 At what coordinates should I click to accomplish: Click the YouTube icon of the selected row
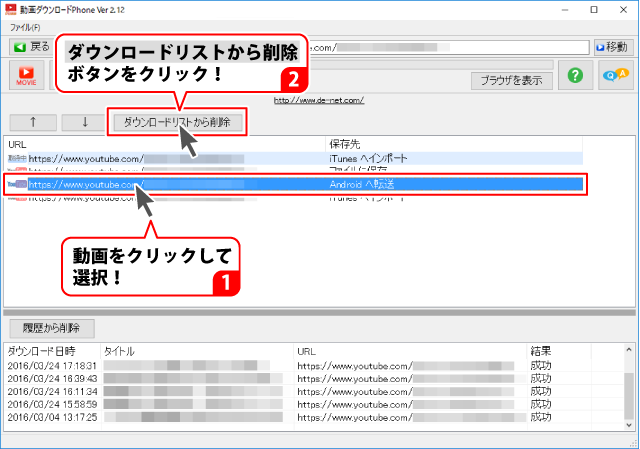click(17, 184)
